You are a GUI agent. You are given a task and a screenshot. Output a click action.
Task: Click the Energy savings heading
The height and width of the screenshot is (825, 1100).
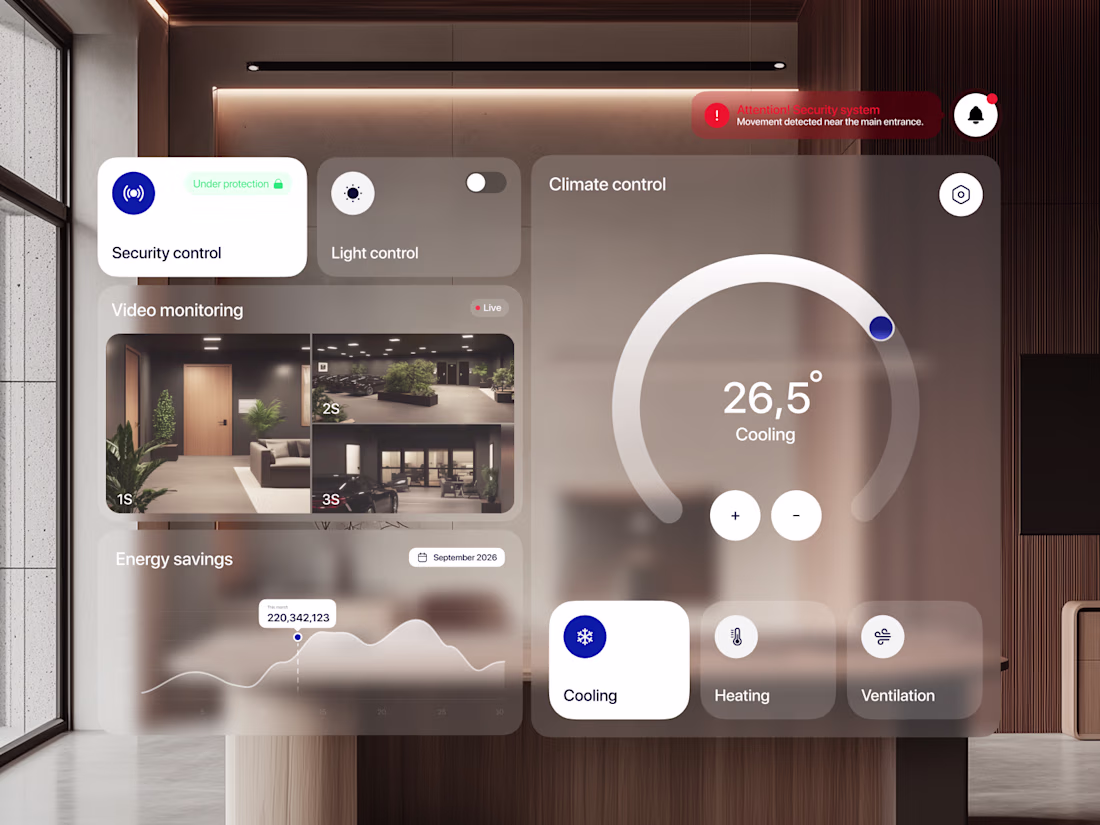click(x=174, y=559)
